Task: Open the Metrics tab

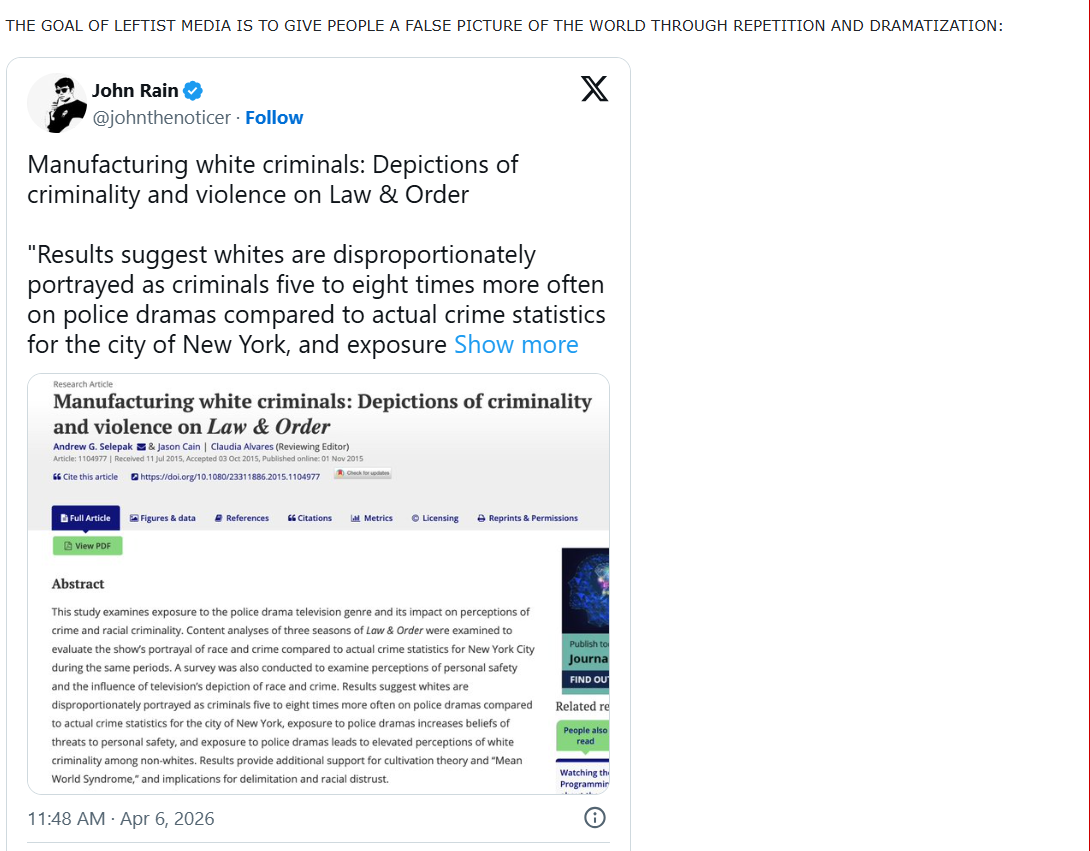Action: 372,518
